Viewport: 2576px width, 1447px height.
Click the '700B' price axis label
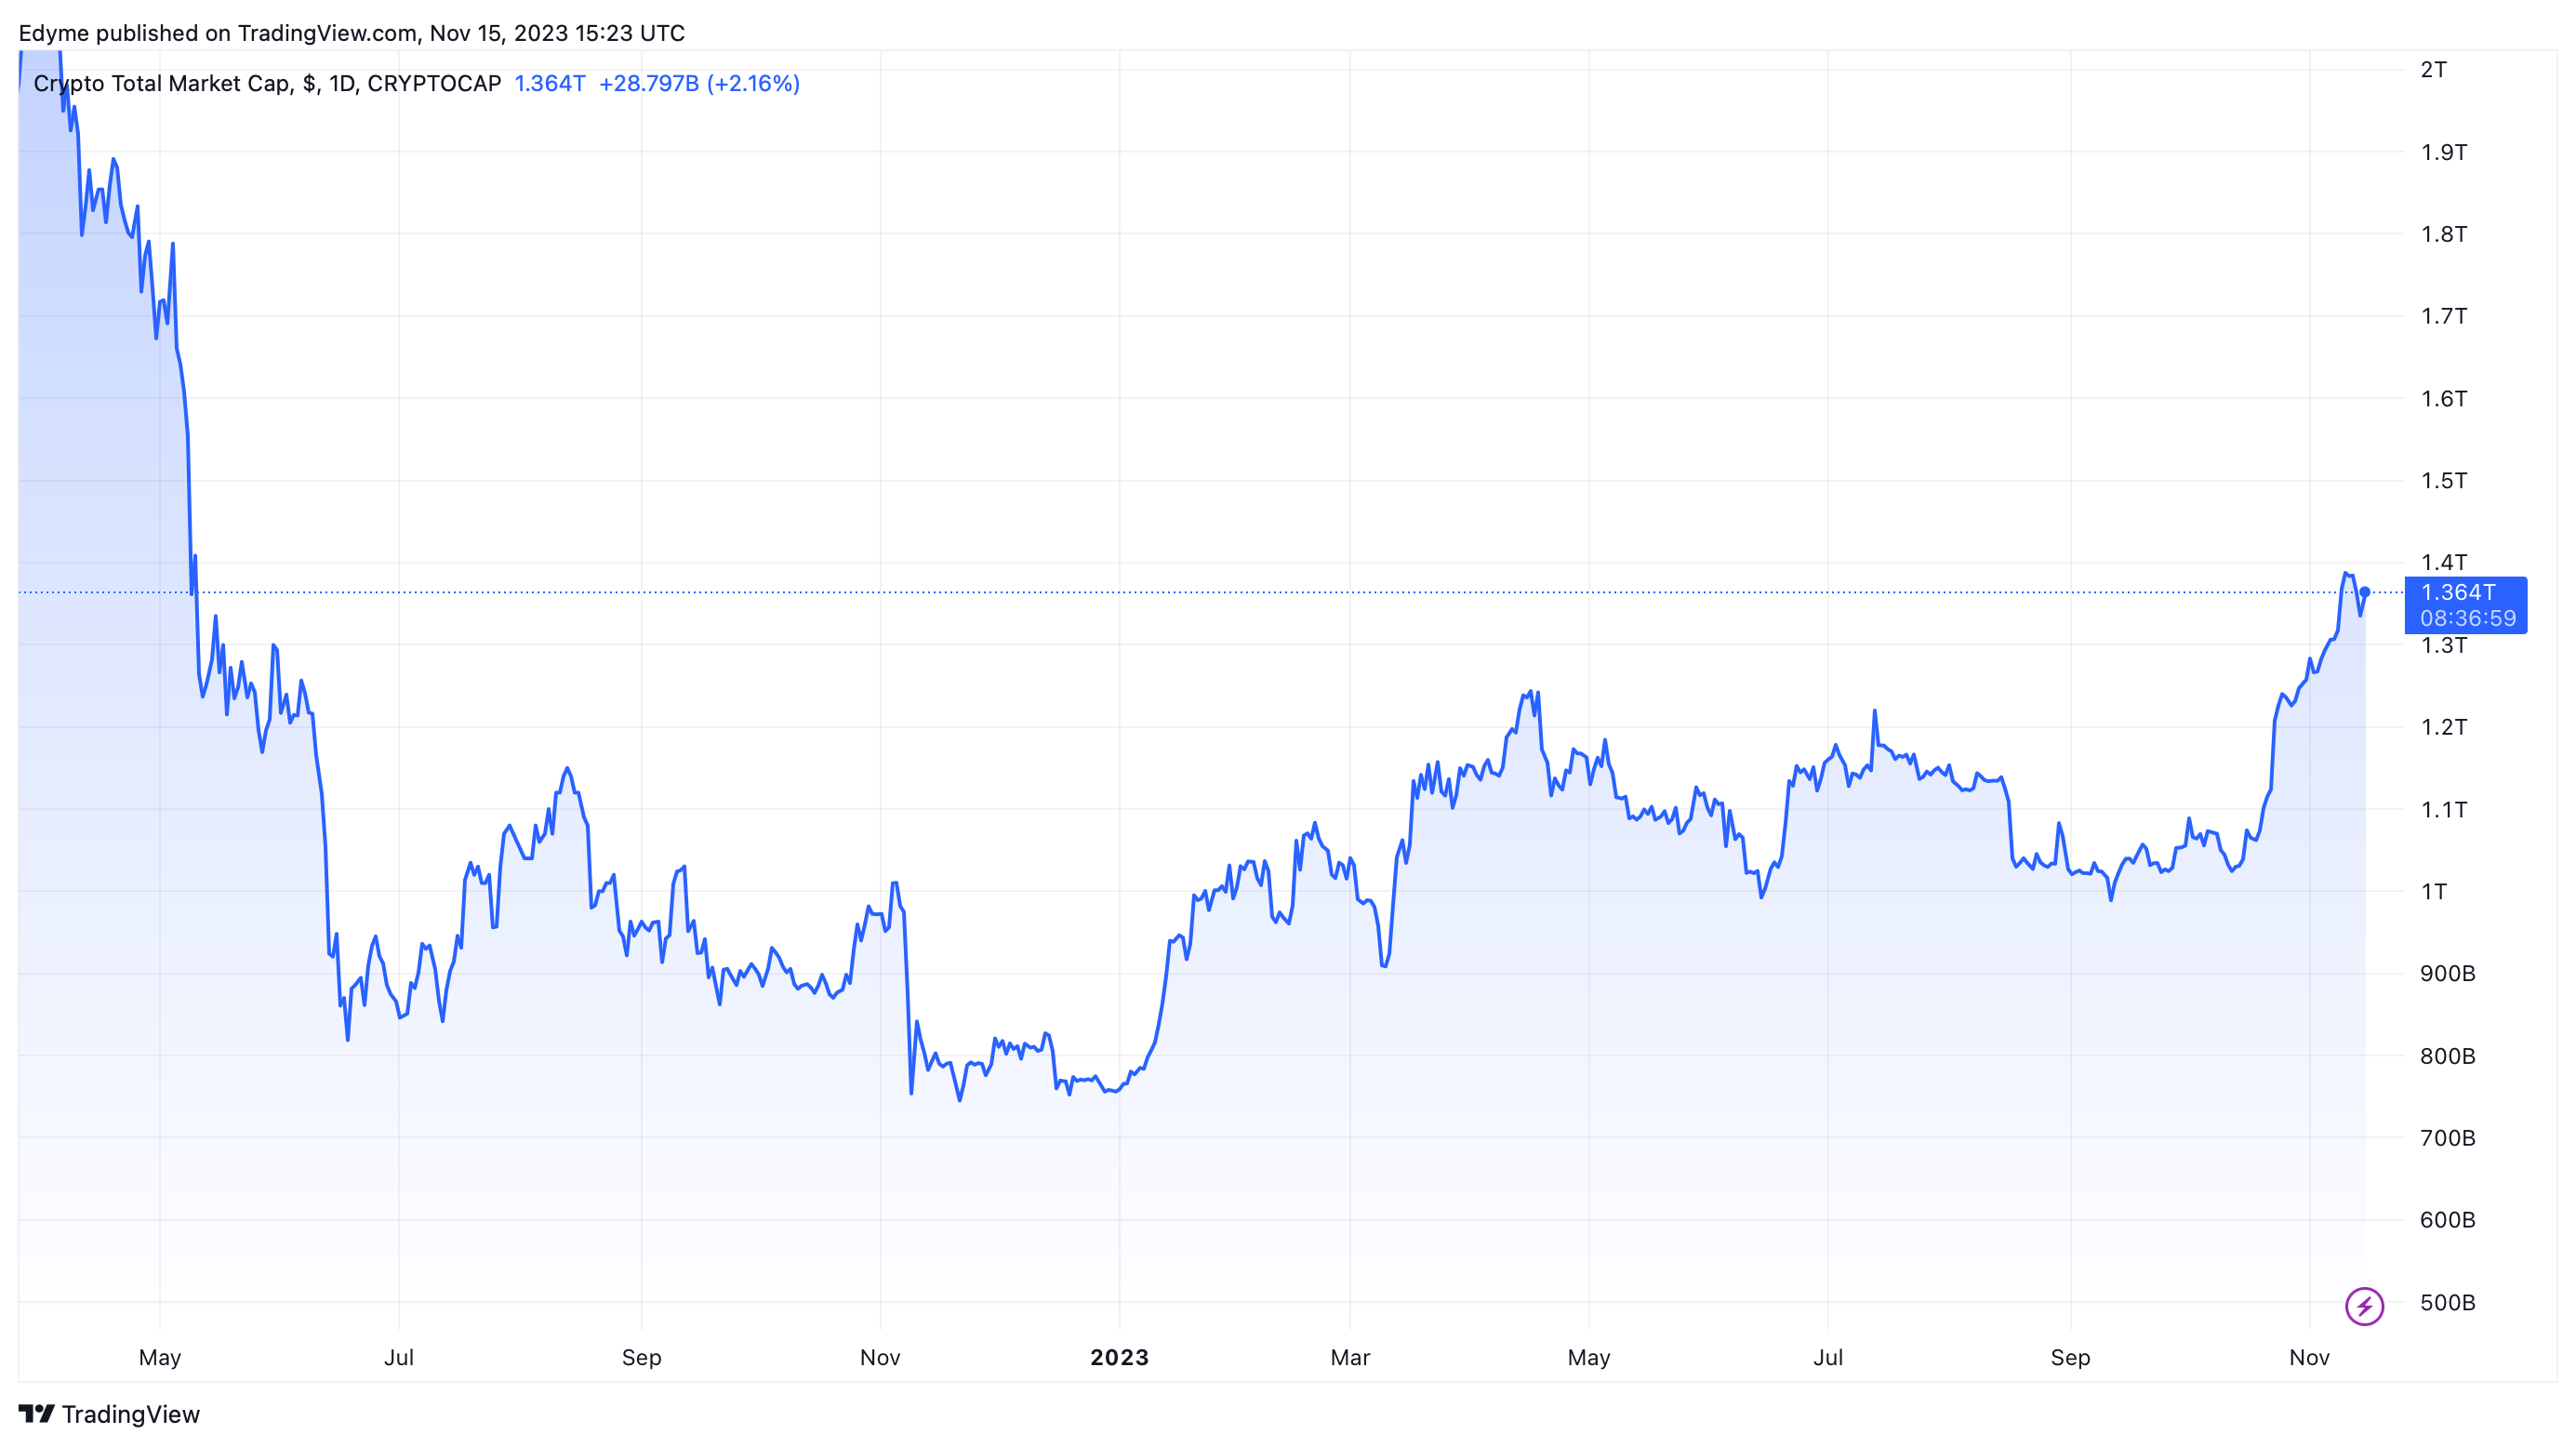click(x=2447, y=1138)
